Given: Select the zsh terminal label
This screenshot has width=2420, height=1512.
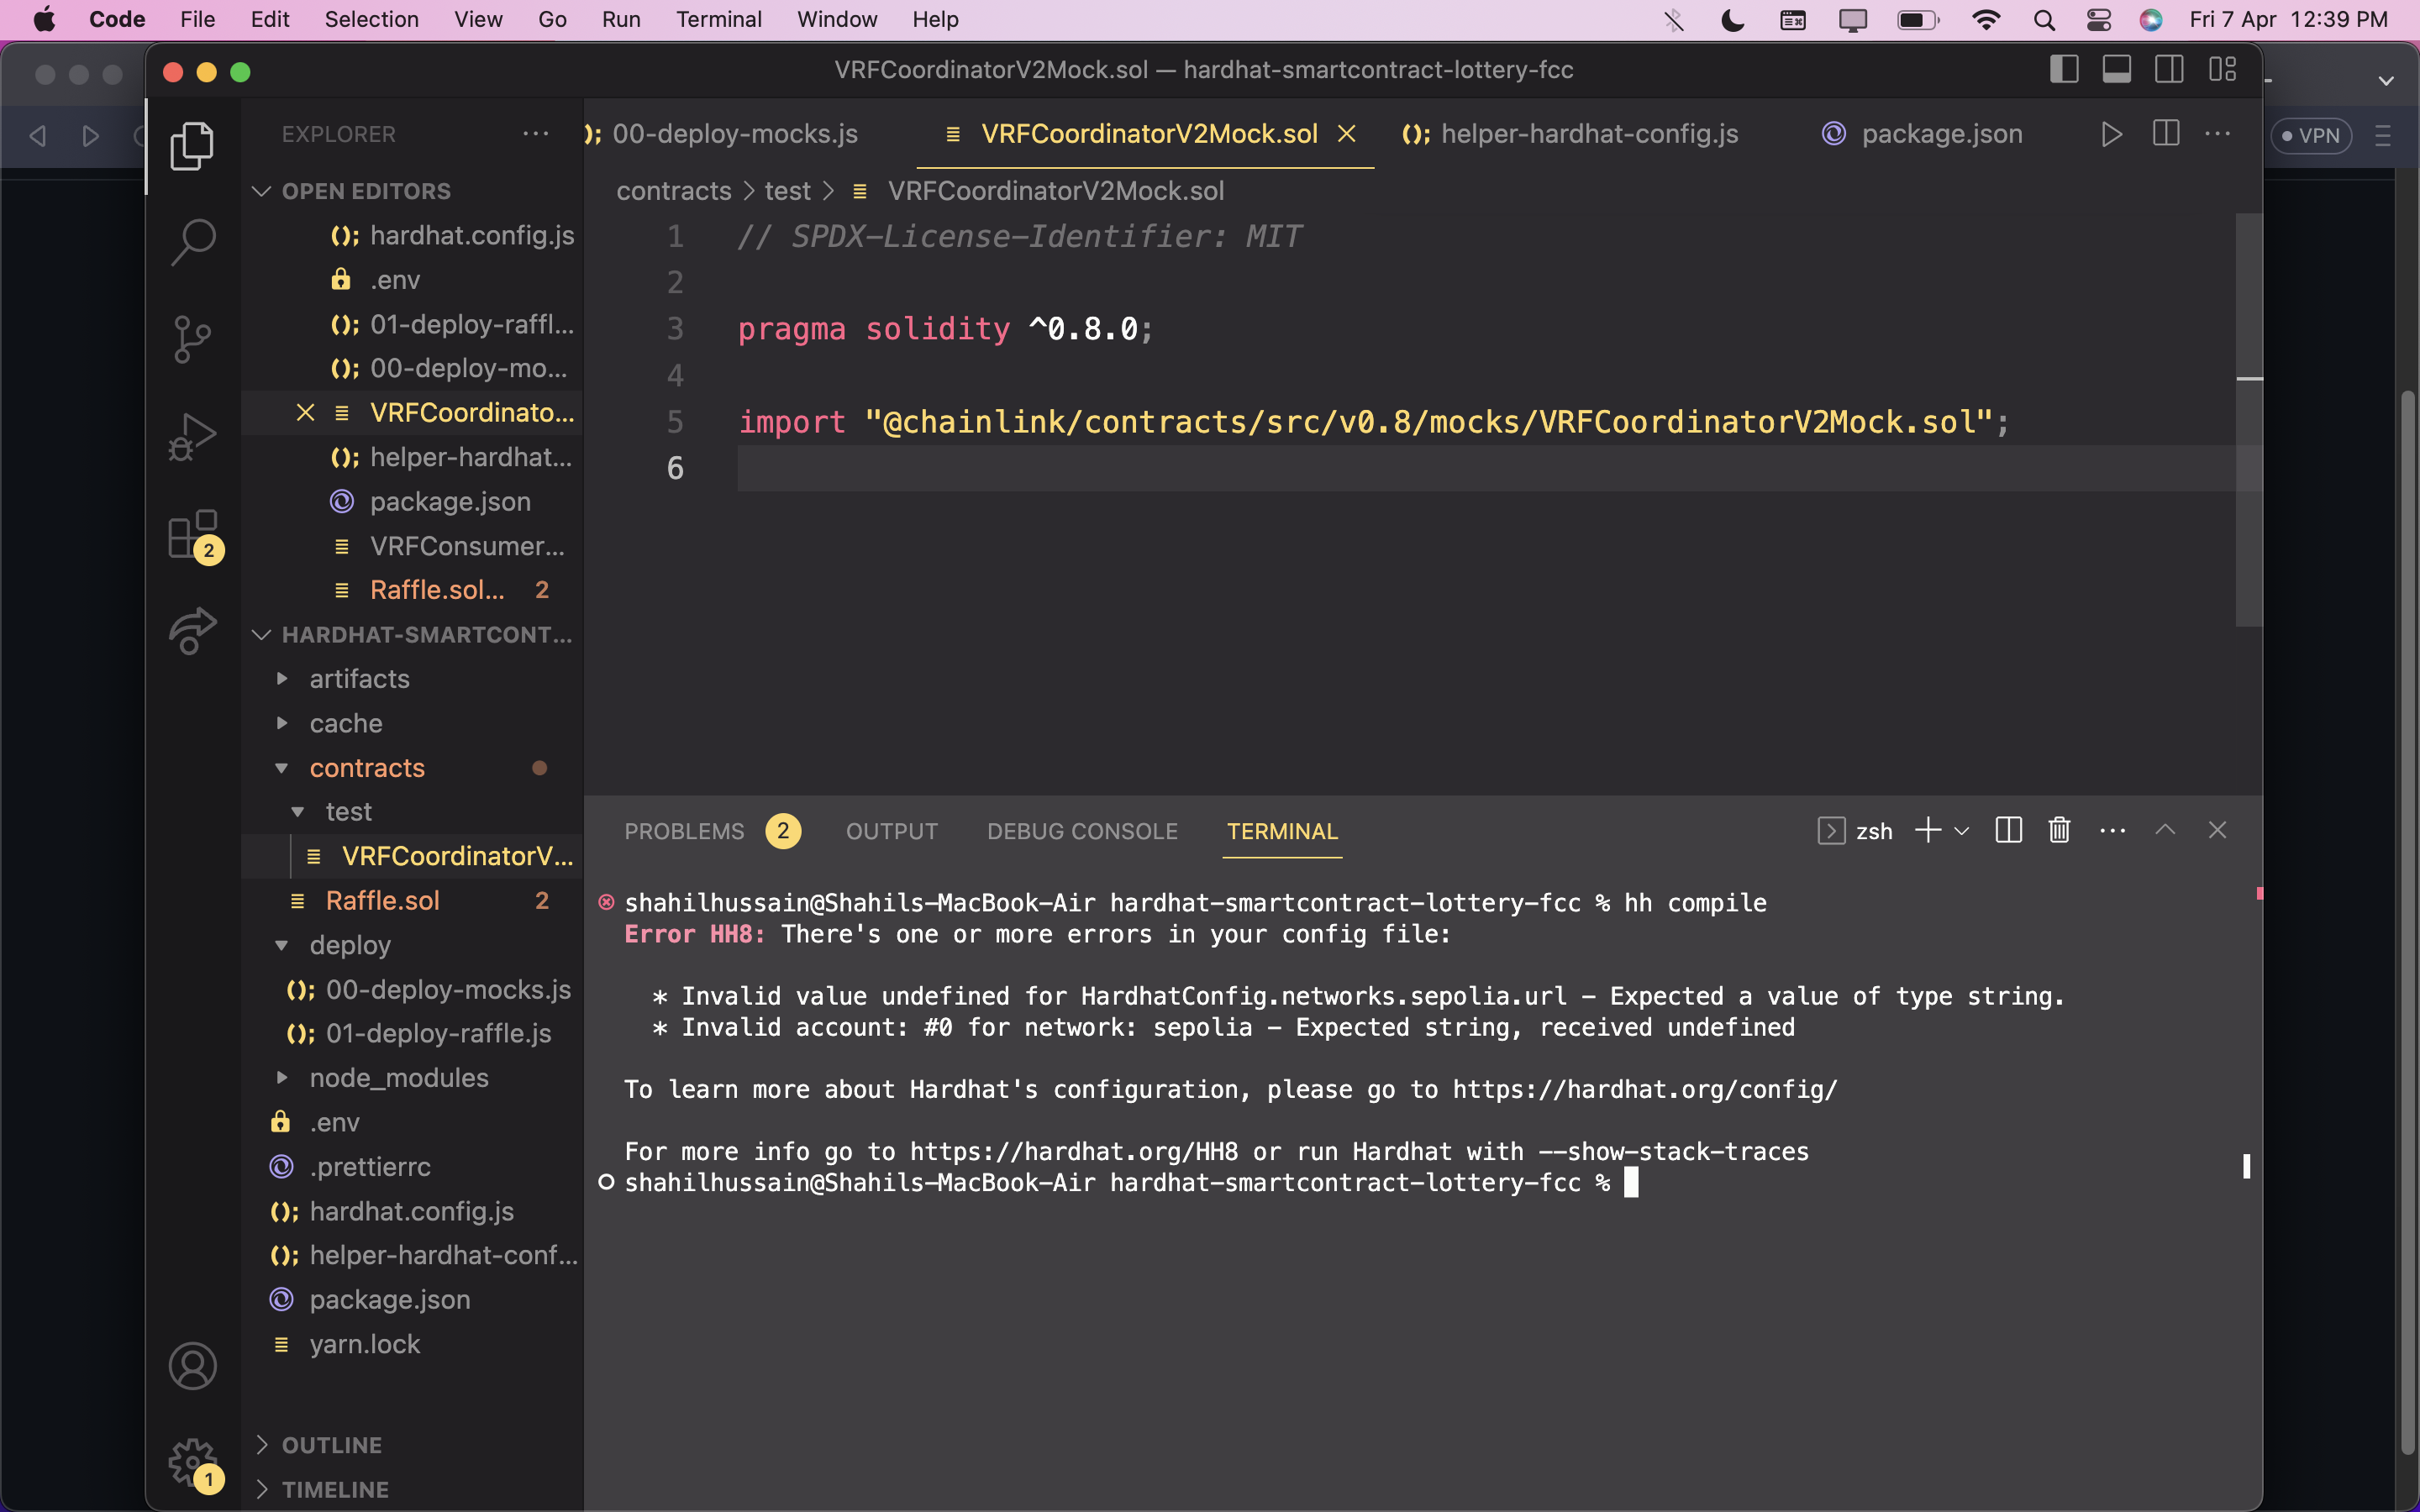Looking at the screenshot, I should click(1874, 831).
